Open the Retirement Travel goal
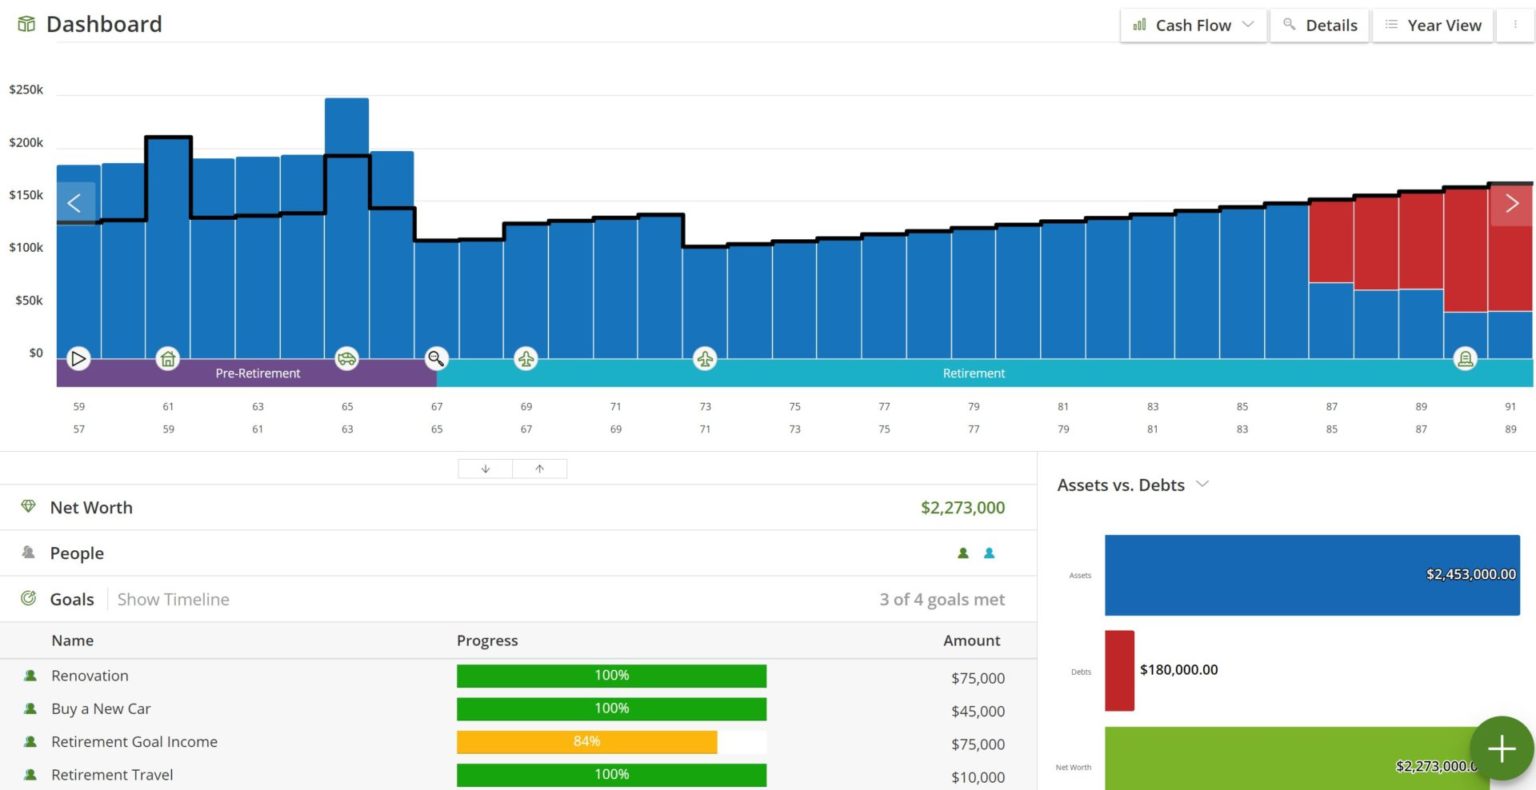The height and width of the screenshot is (790, 1536). pos(112,775)
